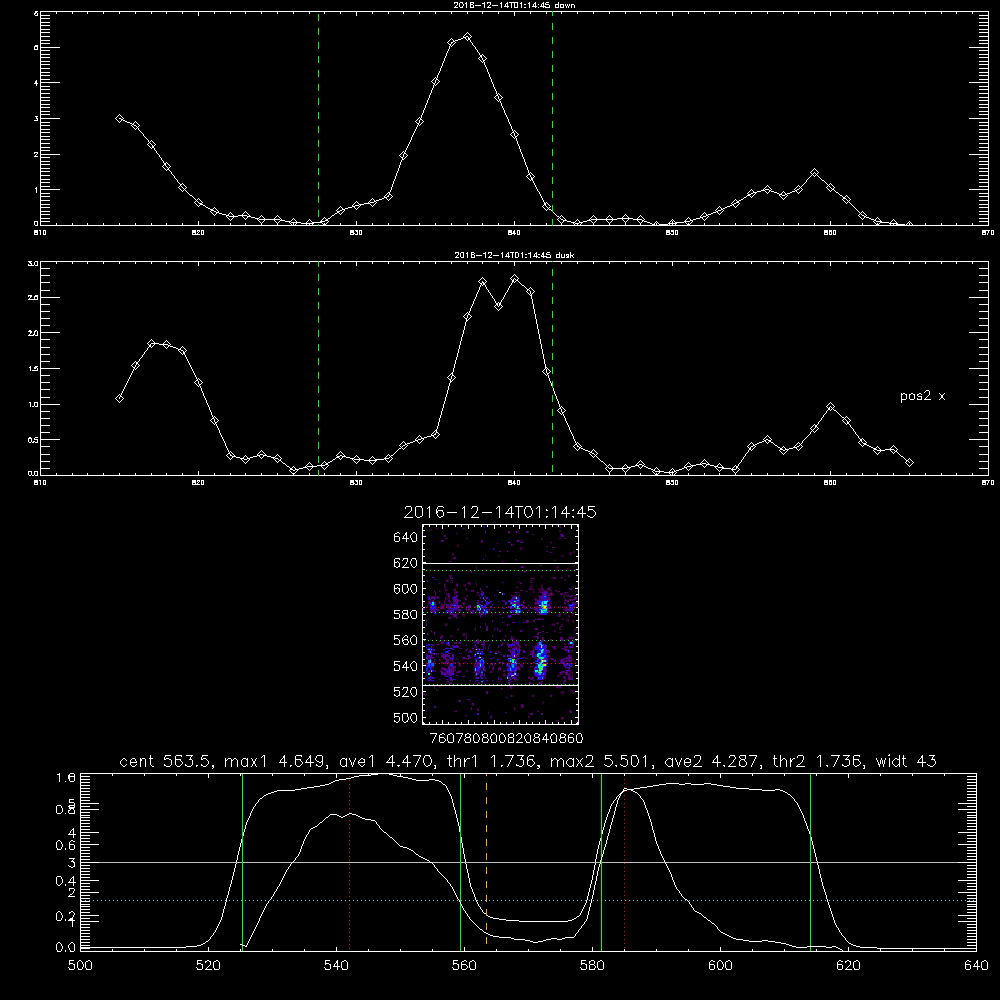The width and height of the screenshot is (1000, 1000).
Task: Click the green vertical line near 525 in bottom plot
Action: coord(242,862)
